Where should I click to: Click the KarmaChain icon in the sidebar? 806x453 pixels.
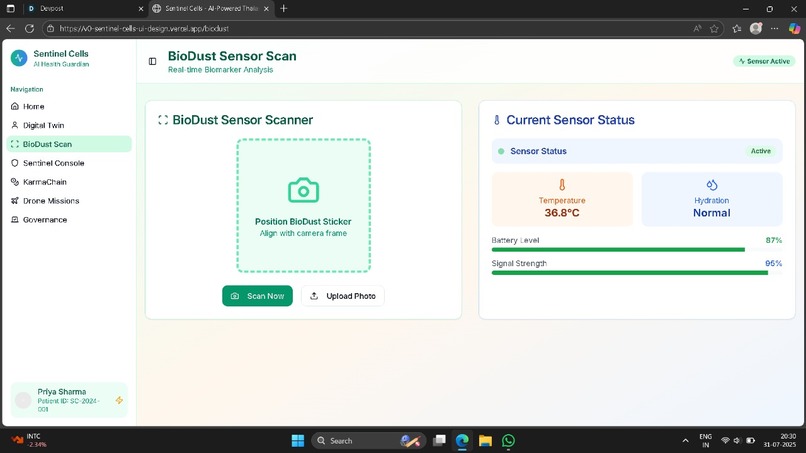(14, 182)
